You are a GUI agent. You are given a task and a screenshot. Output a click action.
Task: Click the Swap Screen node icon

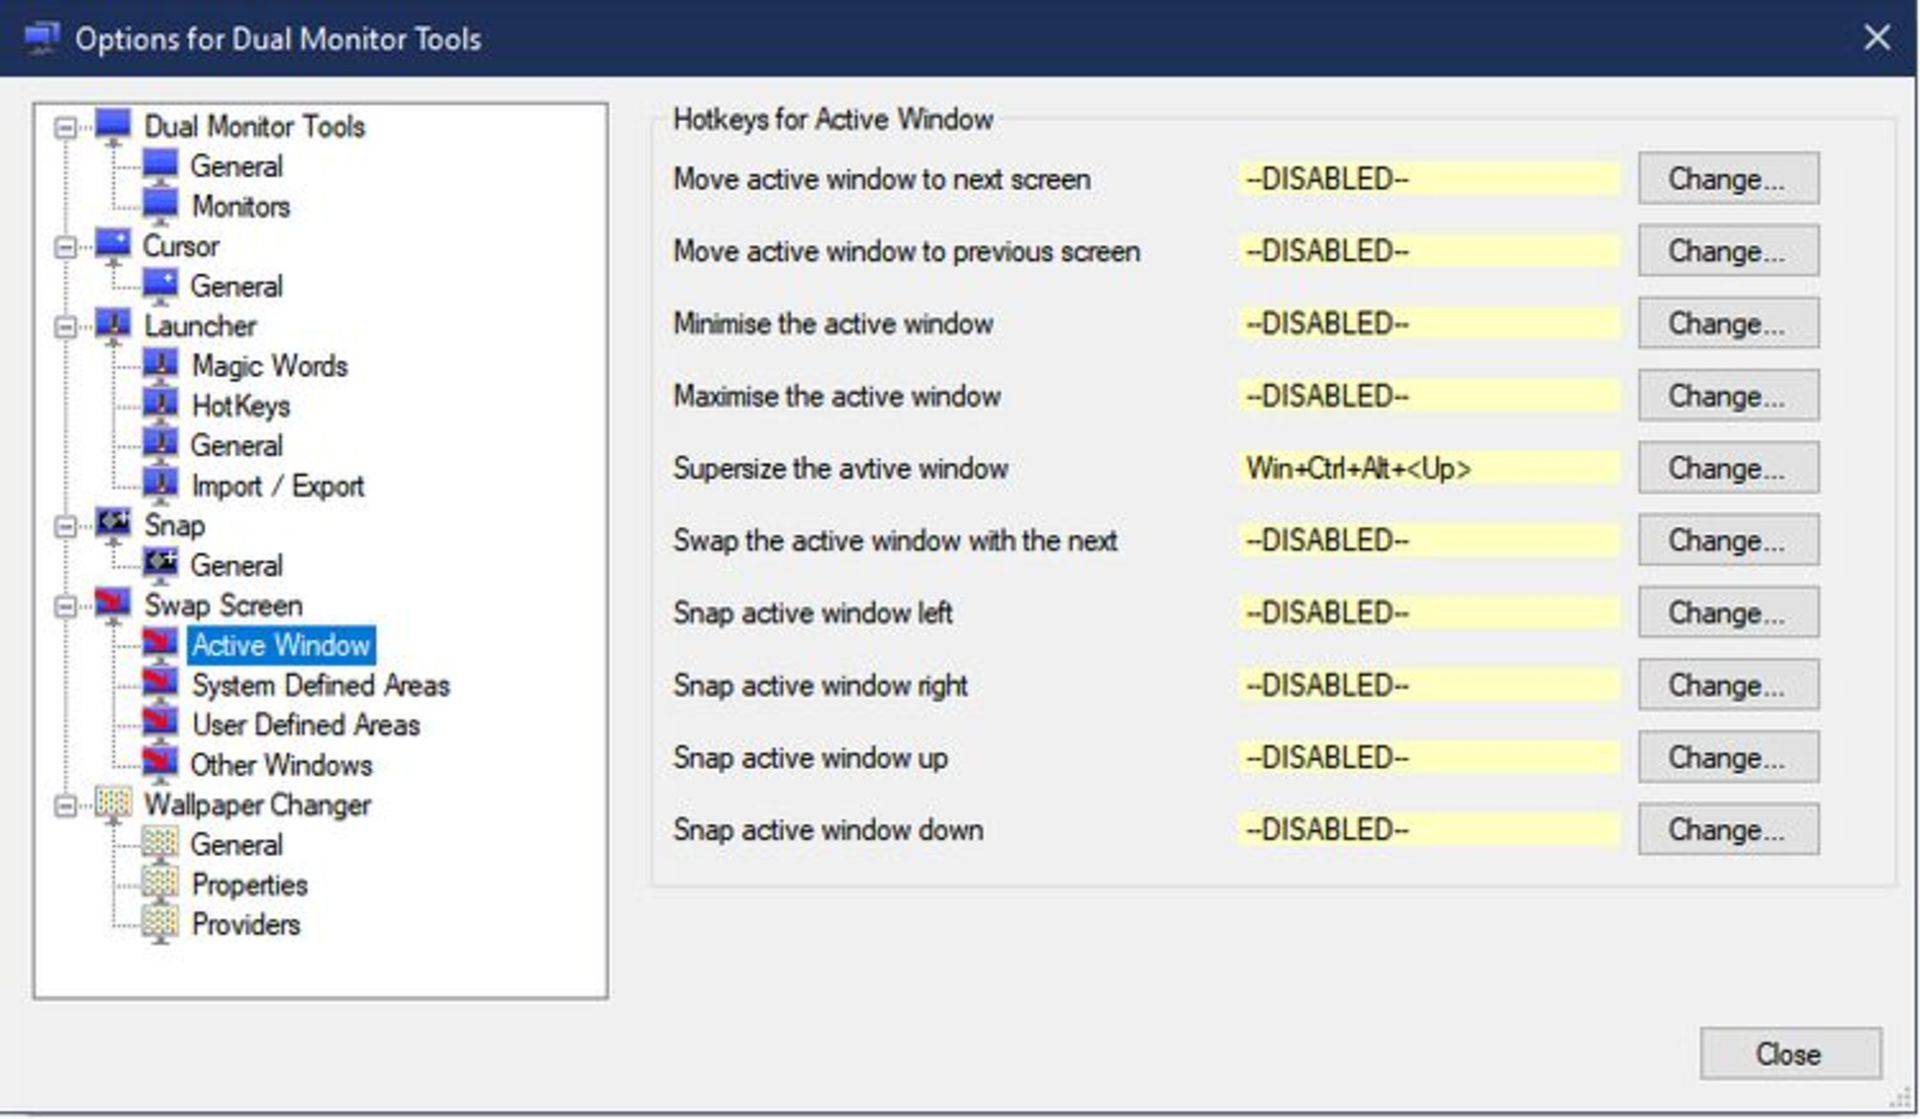(113, 605)
